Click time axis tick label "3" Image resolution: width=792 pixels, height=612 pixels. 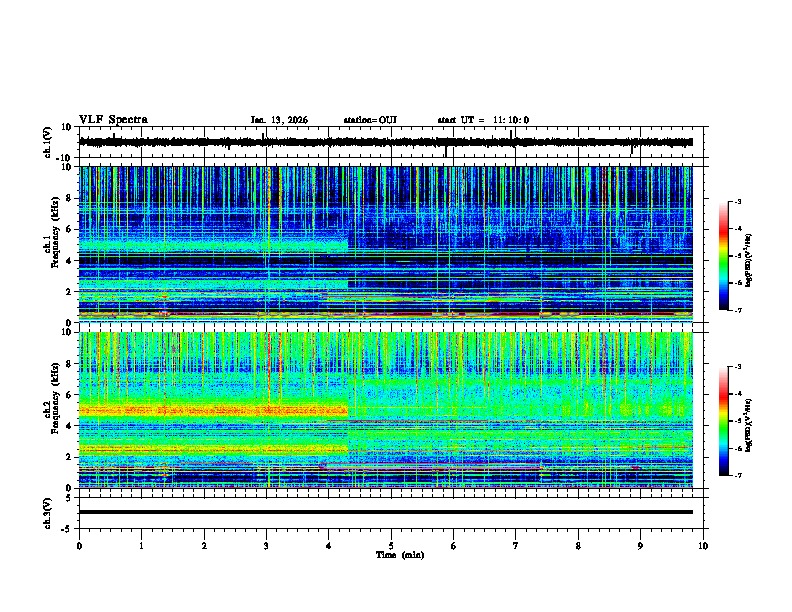266,546
